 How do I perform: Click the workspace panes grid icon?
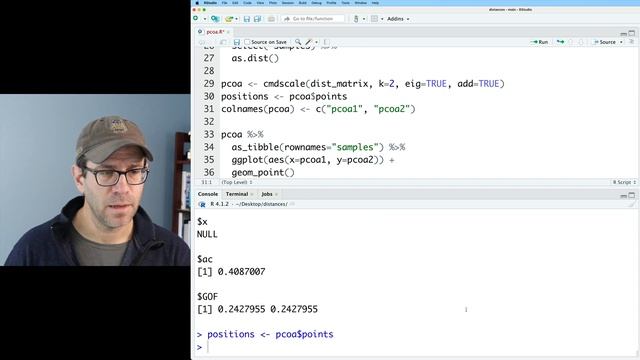click(x=374, y=19)
